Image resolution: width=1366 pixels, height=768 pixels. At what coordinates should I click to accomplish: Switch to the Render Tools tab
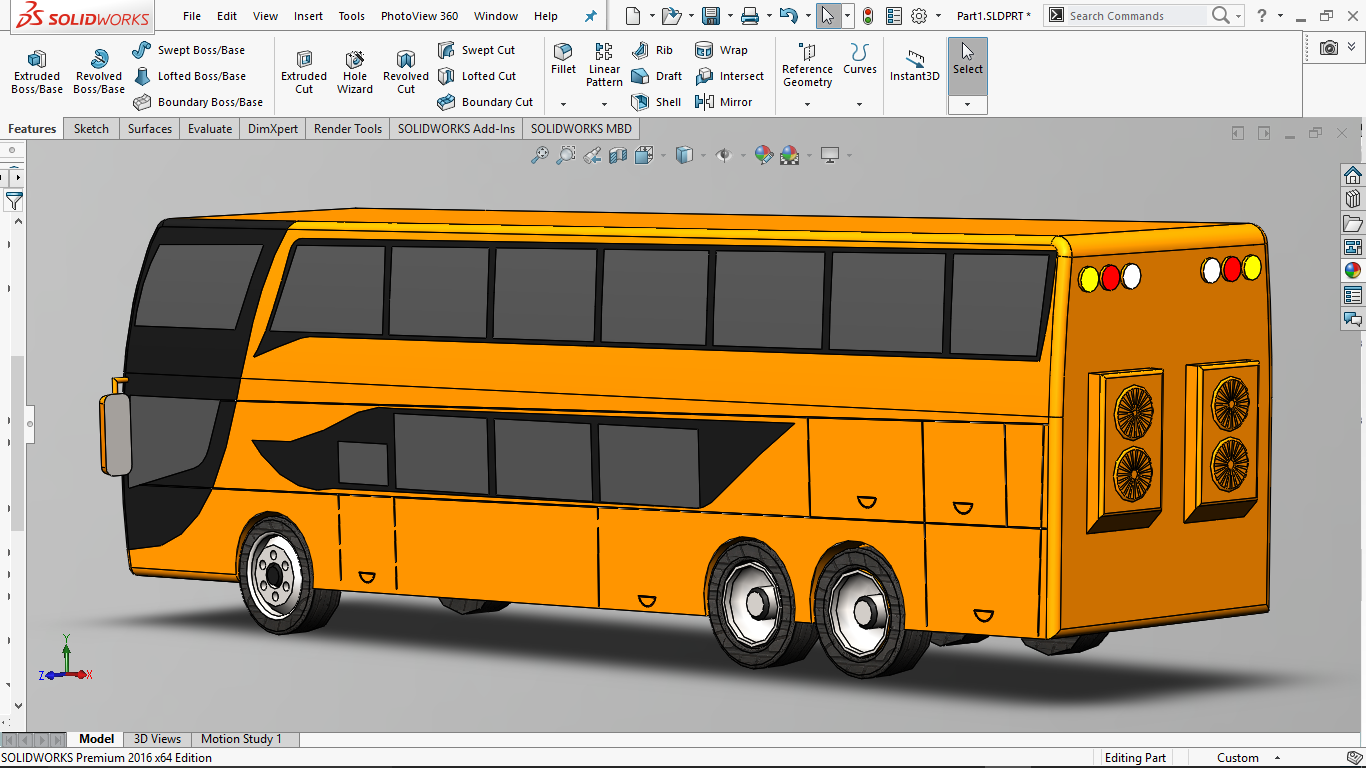click(348, 129)
